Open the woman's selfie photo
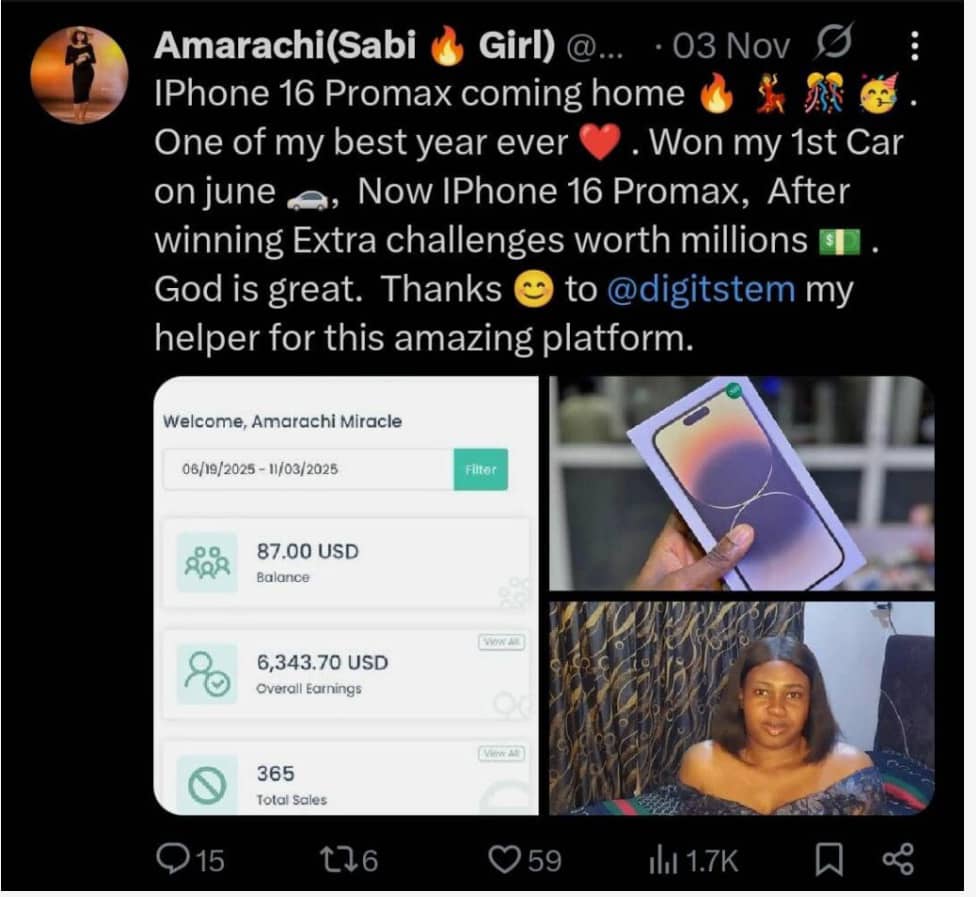976x897 pixels. point(741,708)
